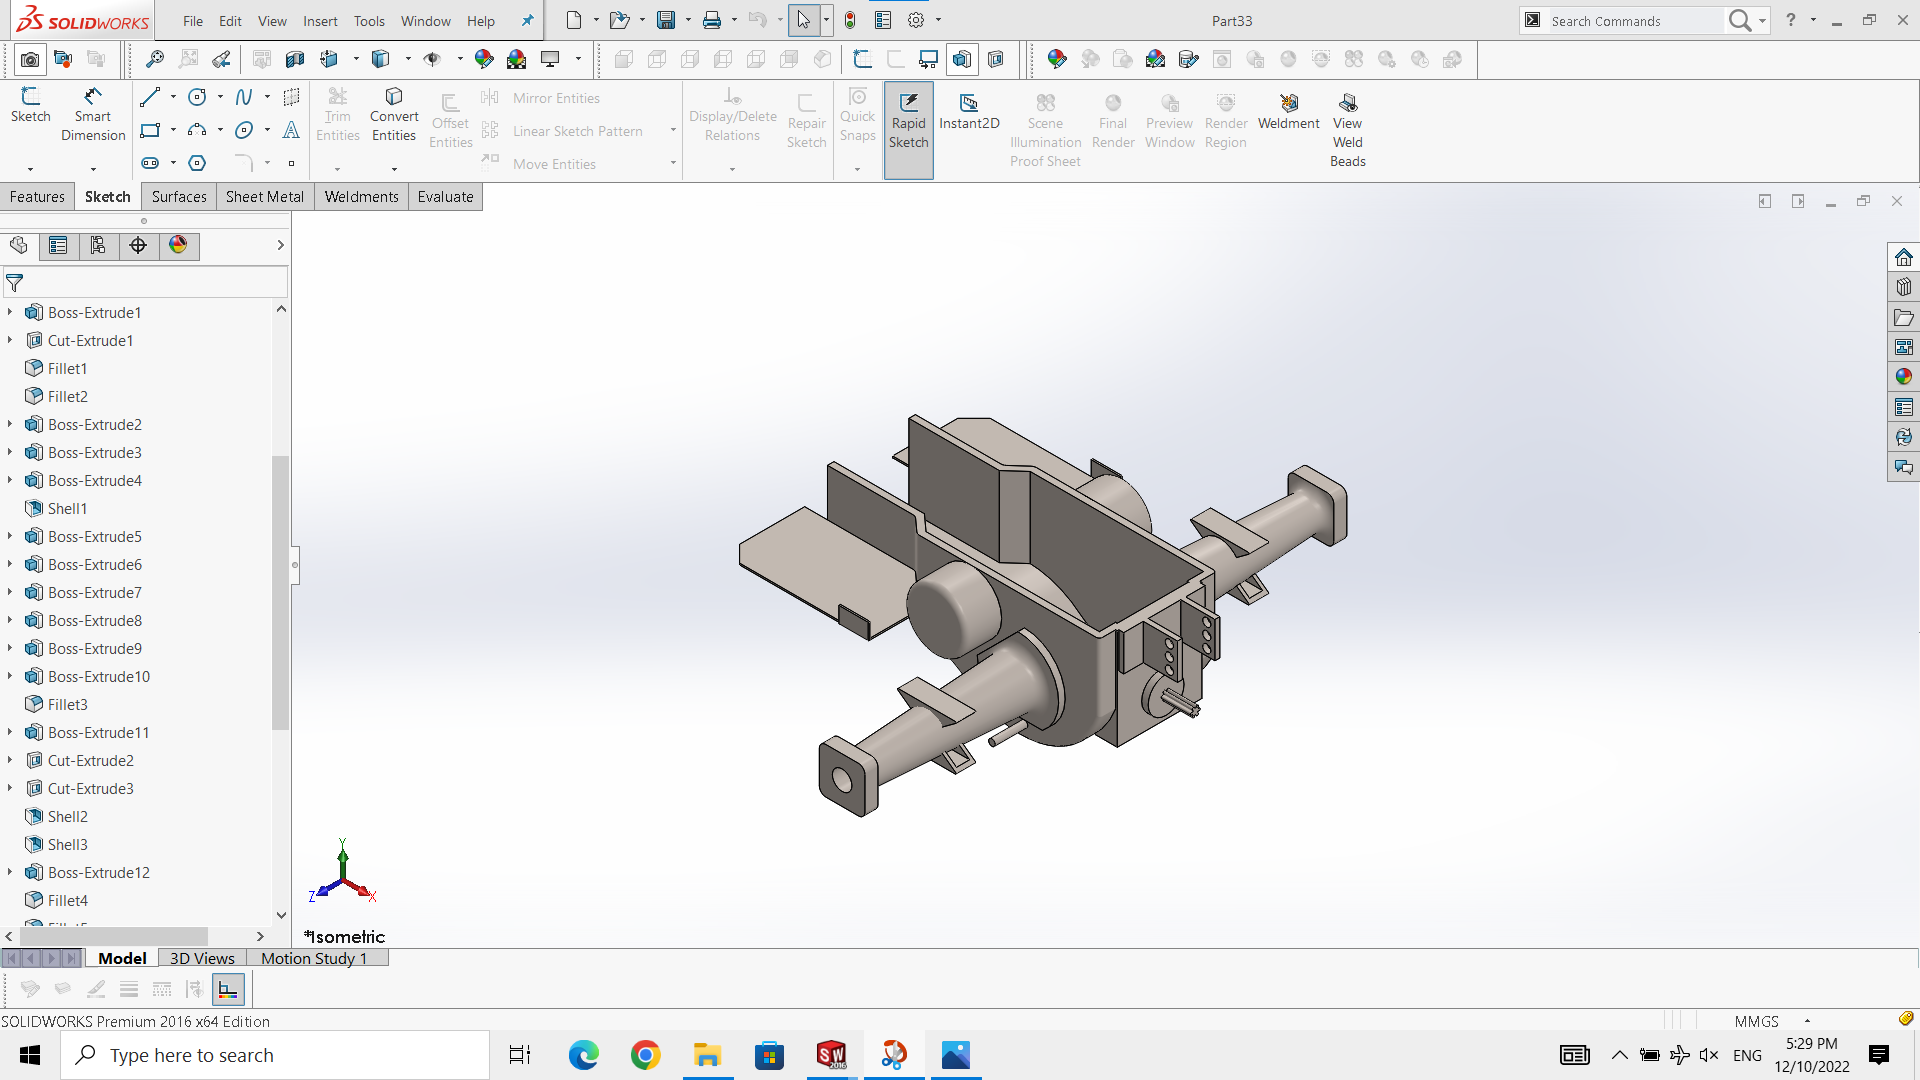This screenshot has height=1080, width=1920.
Task: Click Windows taskbar search box
Action: click(275, 1055)
